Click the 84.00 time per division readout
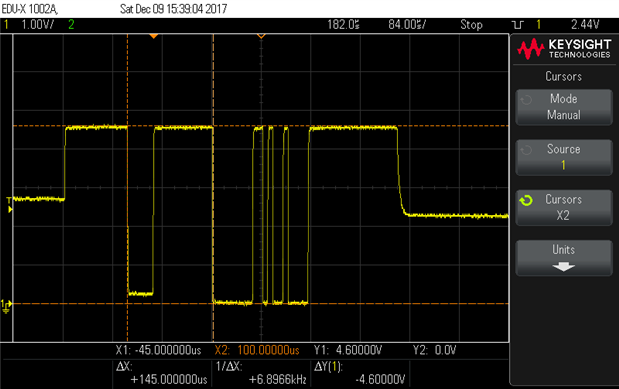Viewport: 619px width, 389px height. click(x=407, y=24)
